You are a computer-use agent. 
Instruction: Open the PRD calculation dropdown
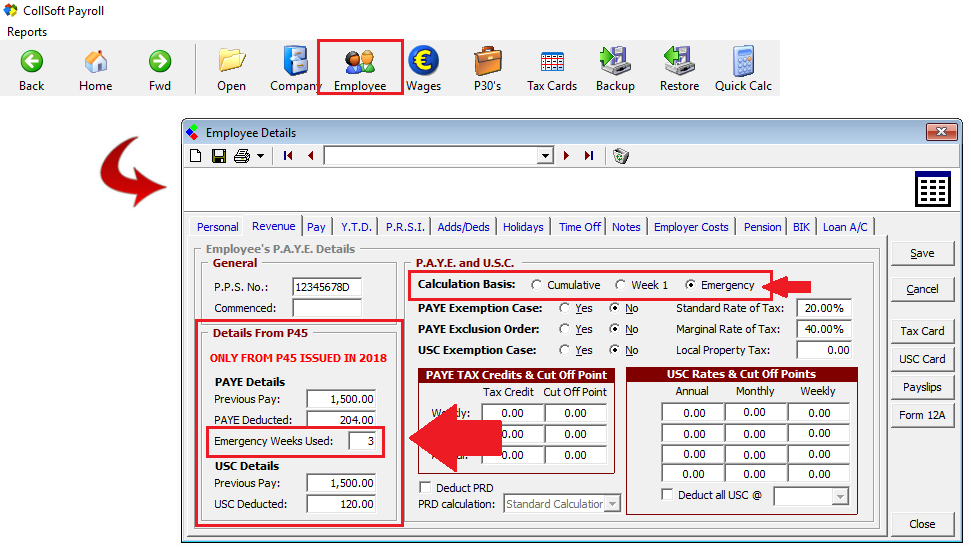click(x=612, y=504)
